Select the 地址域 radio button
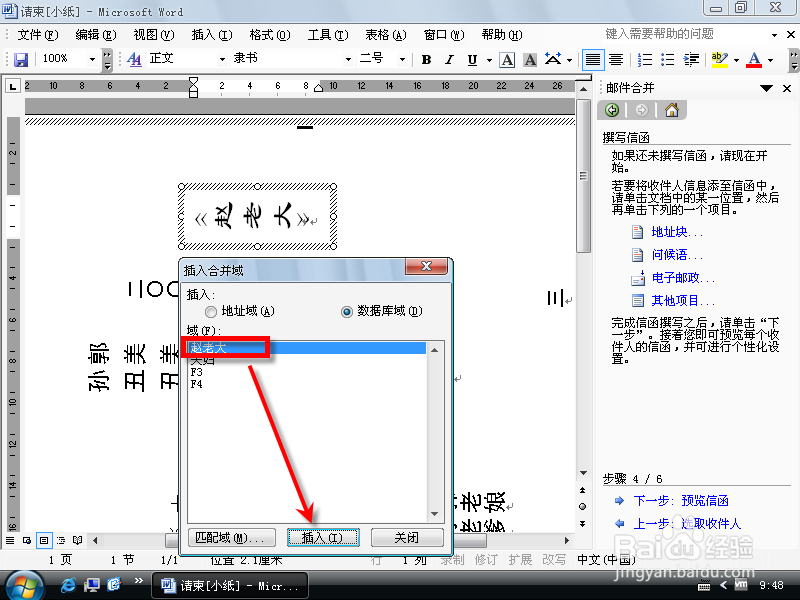 210,311
